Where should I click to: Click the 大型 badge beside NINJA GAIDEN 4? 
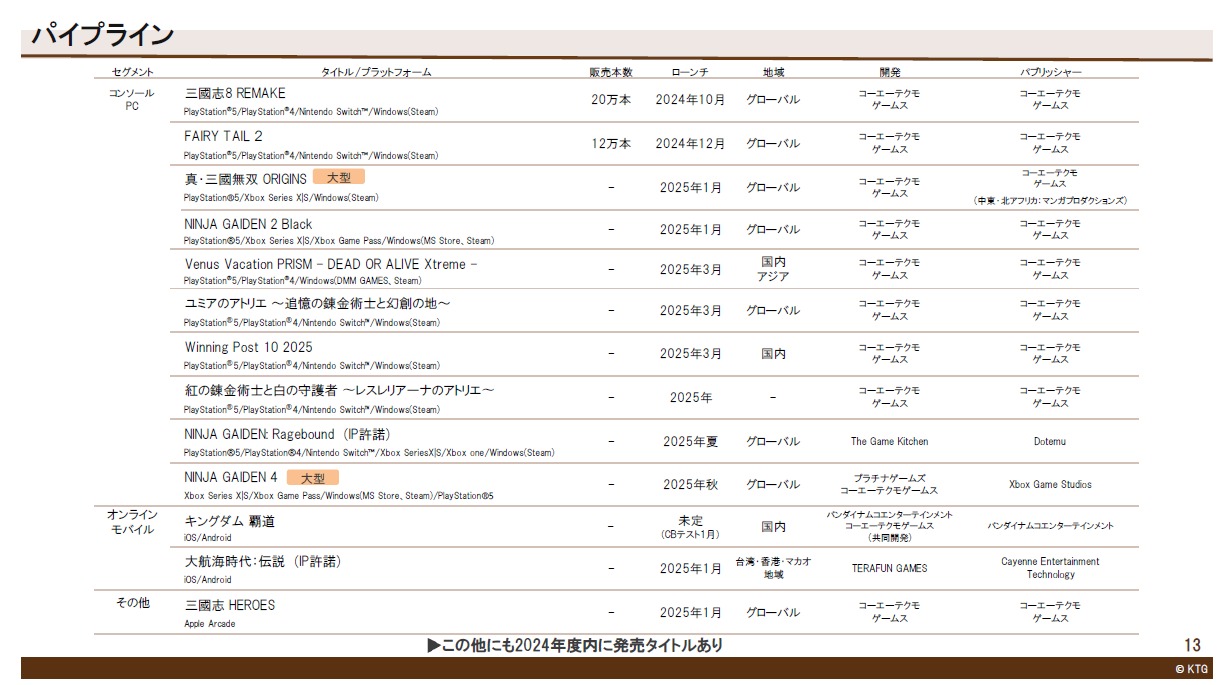(x=313, y=478)
